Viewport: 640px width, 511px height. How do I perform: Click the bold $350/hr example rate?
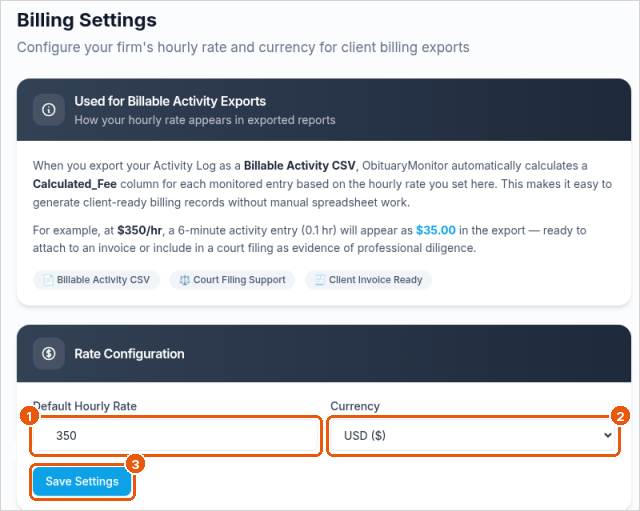click(x=140, y=230)
